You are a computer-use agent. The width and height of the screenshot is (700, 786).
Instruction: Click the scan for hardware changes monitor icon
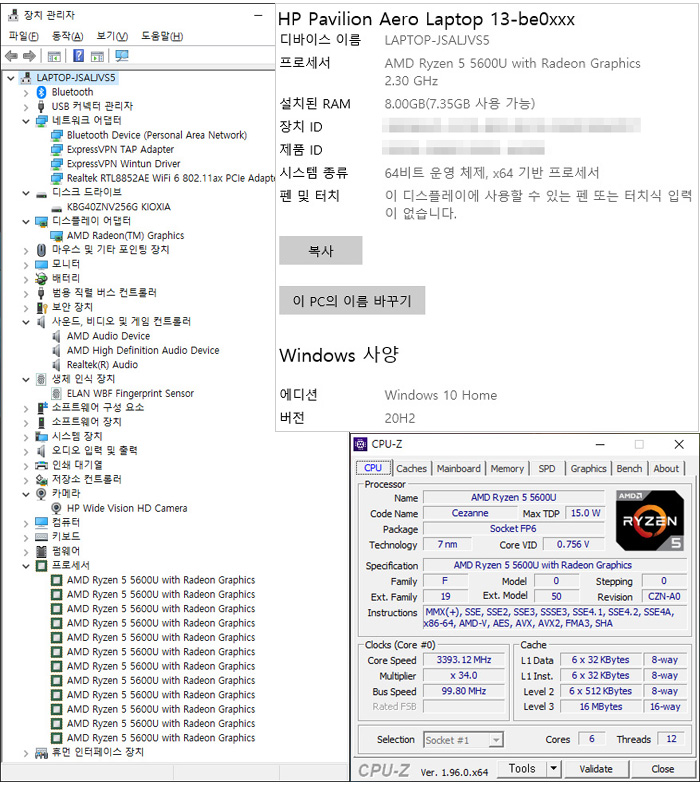point(121,56)
